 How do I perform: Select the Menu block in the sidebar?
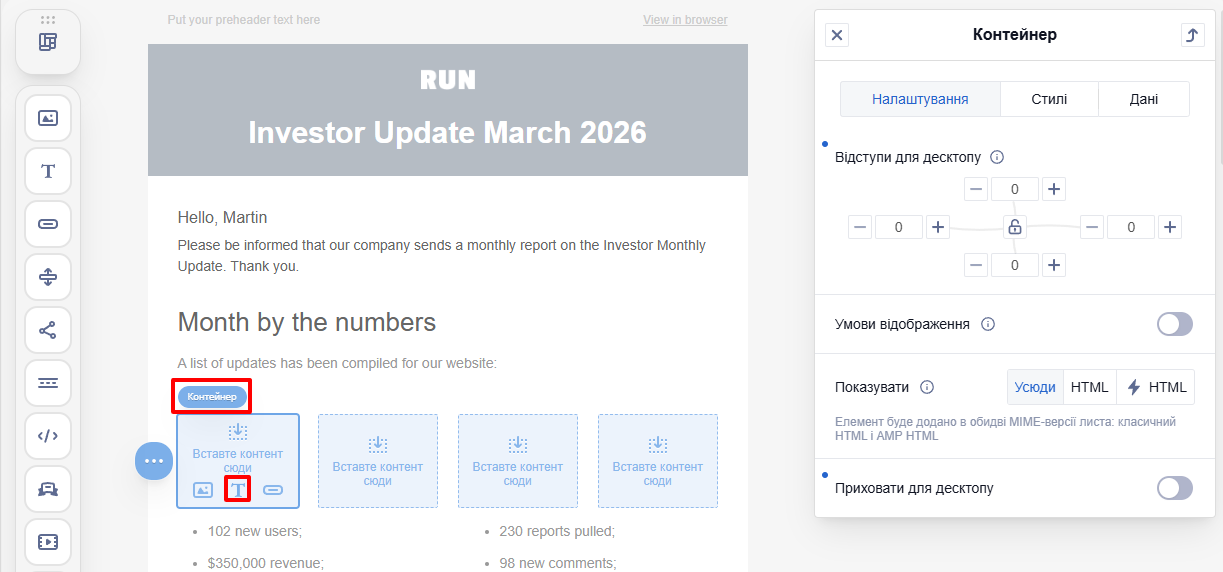48,383
